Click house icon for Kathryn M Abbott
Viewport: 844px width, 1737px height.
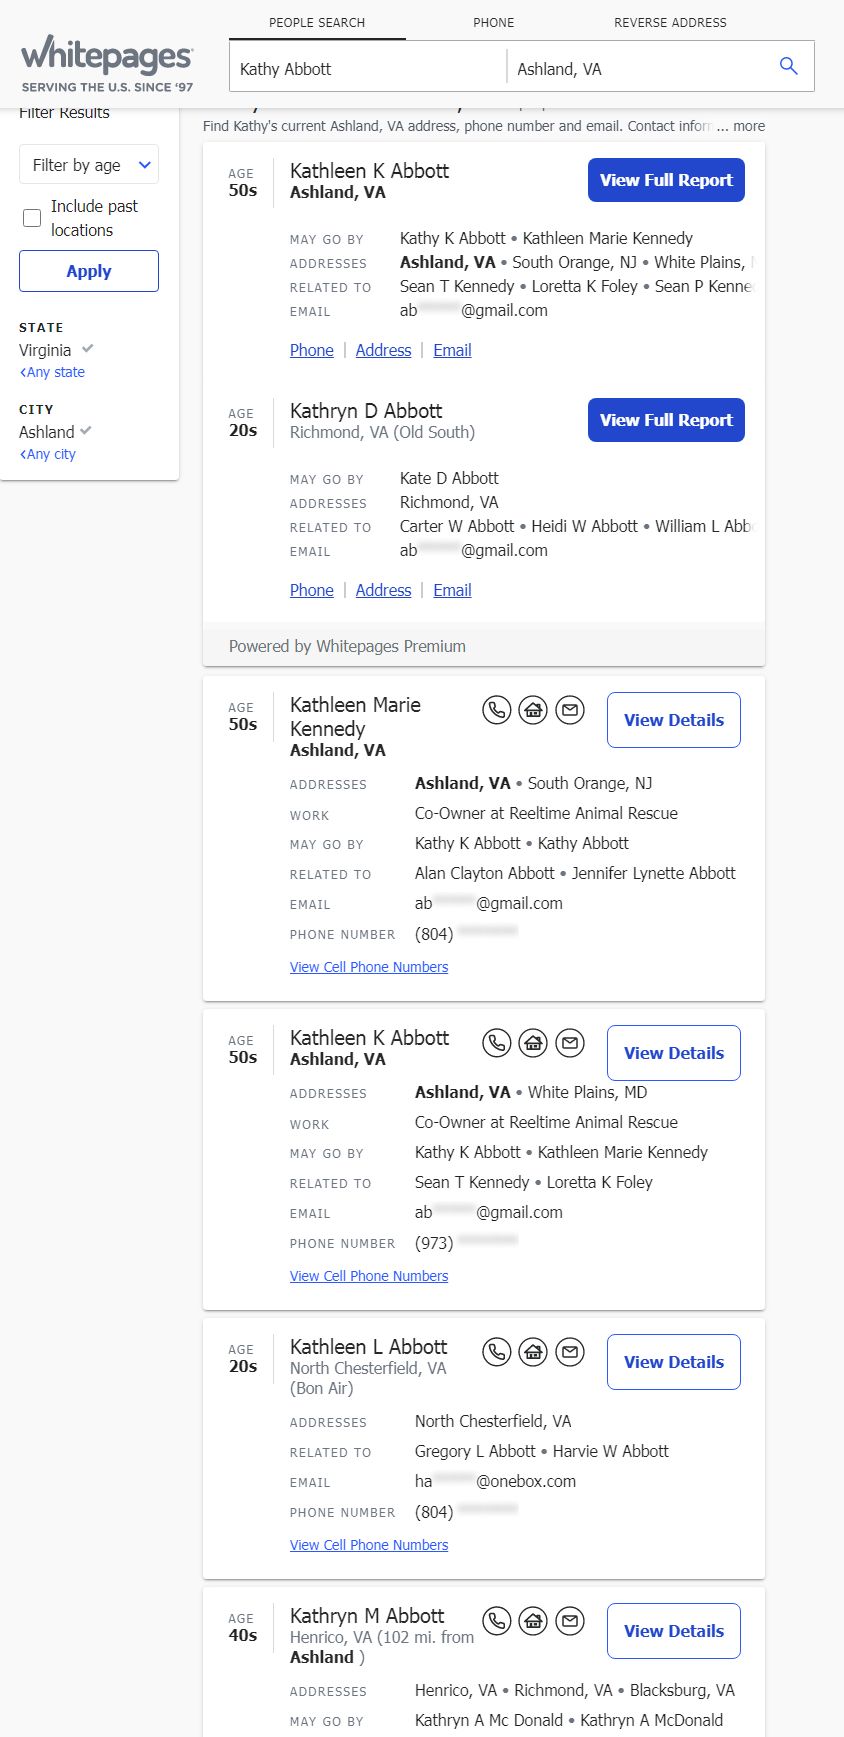coord(533,1621)
